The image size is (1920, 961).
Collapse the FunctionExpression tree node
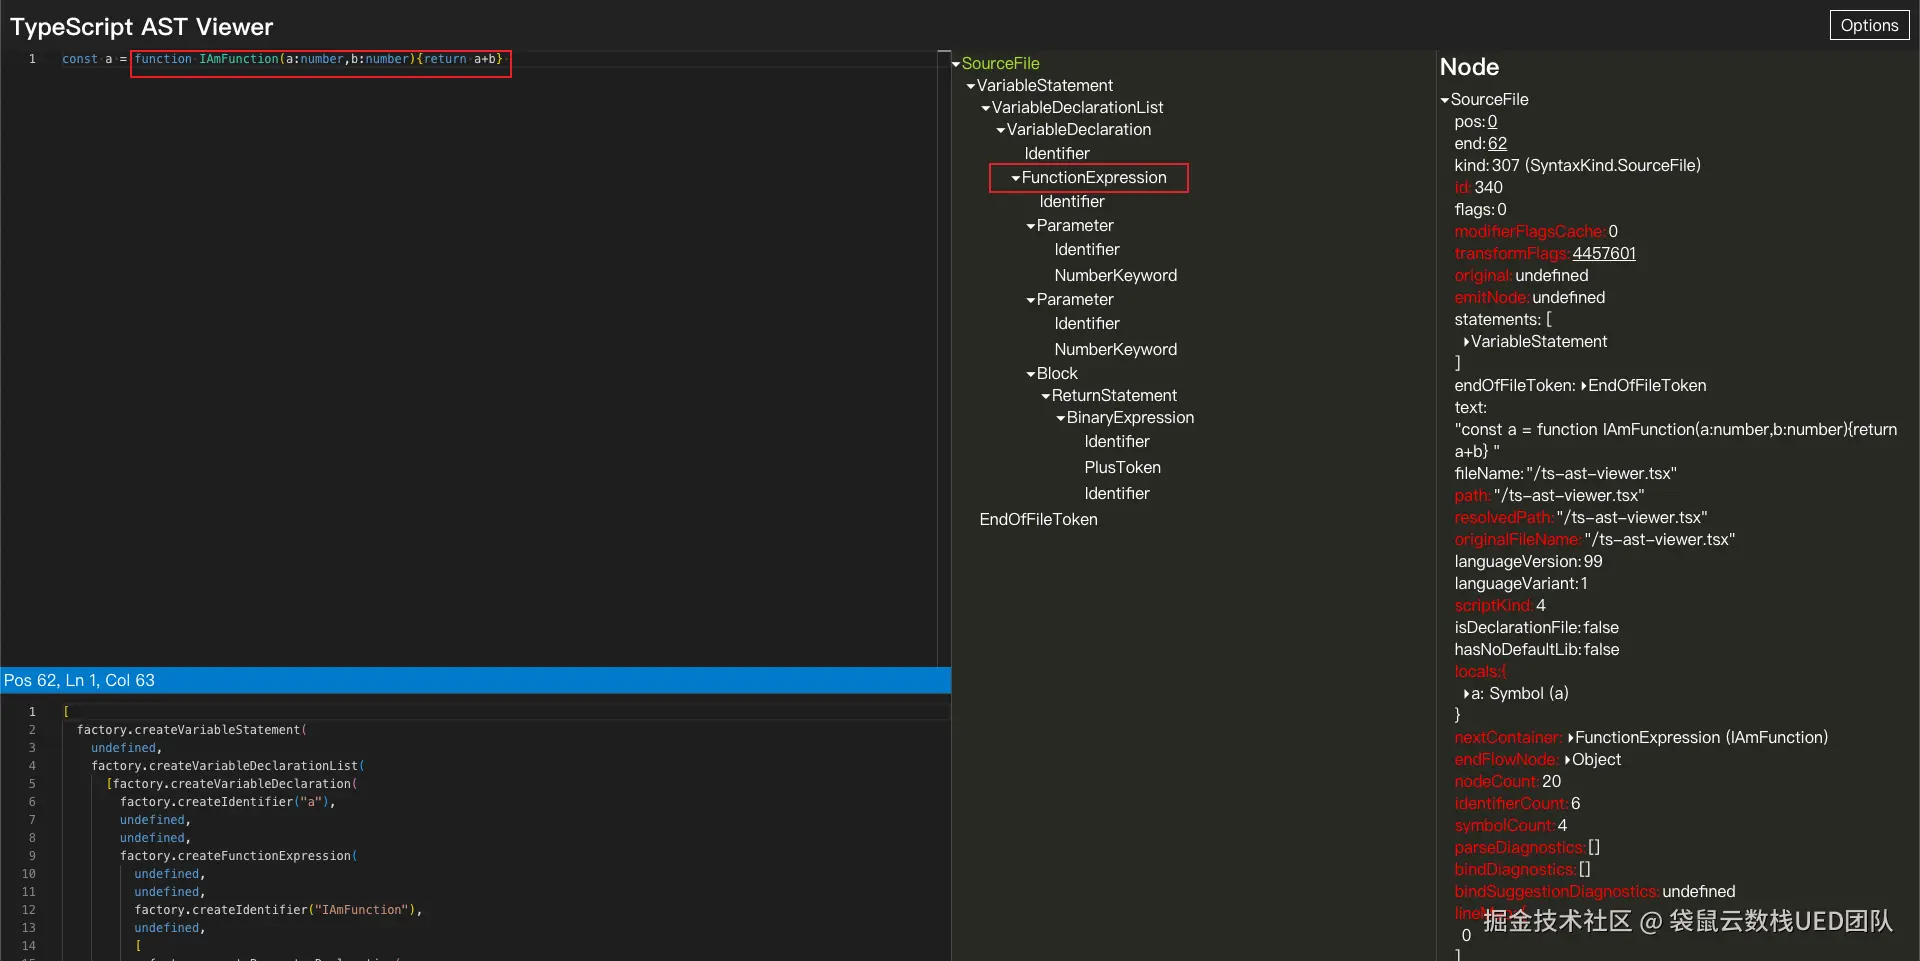coord(1016,178)
